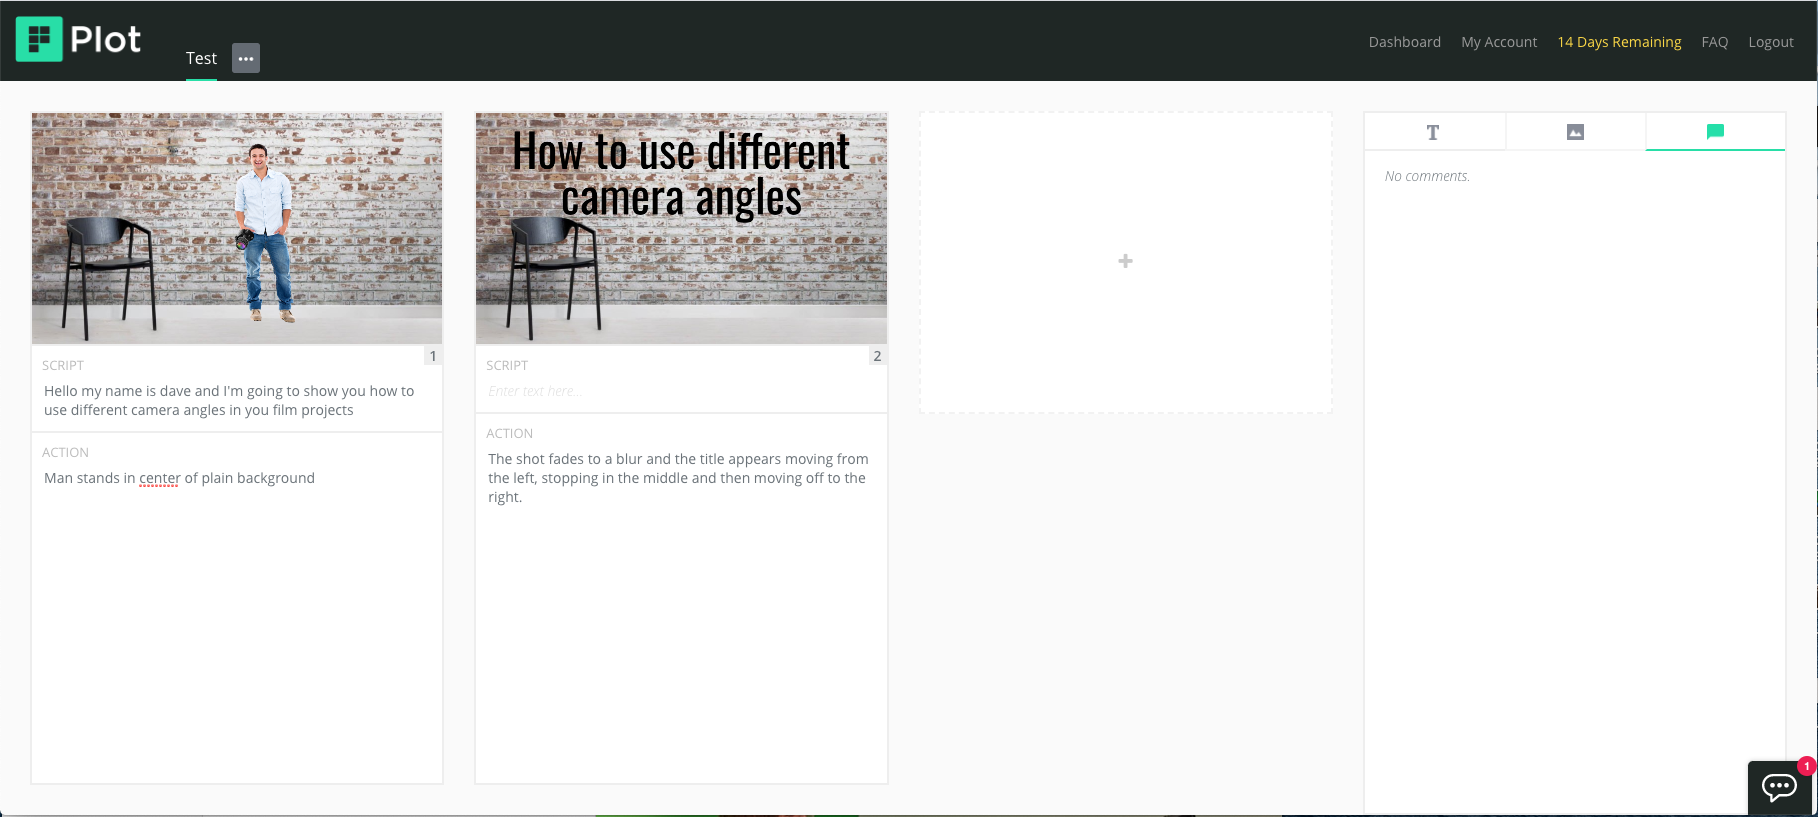
Task: Select the comments speech bubble tab
Action: click(x=1715, y=131)
